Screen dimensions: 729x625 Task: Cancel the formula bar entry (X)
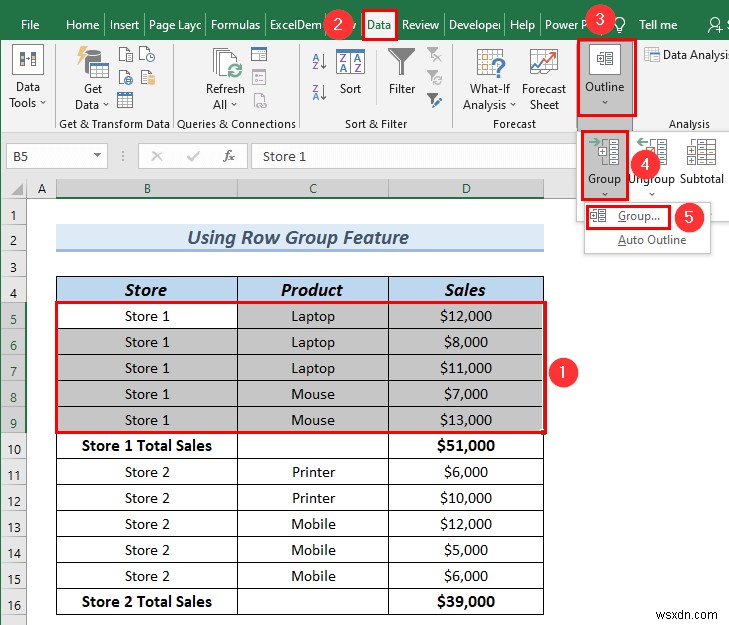point(157,156)
